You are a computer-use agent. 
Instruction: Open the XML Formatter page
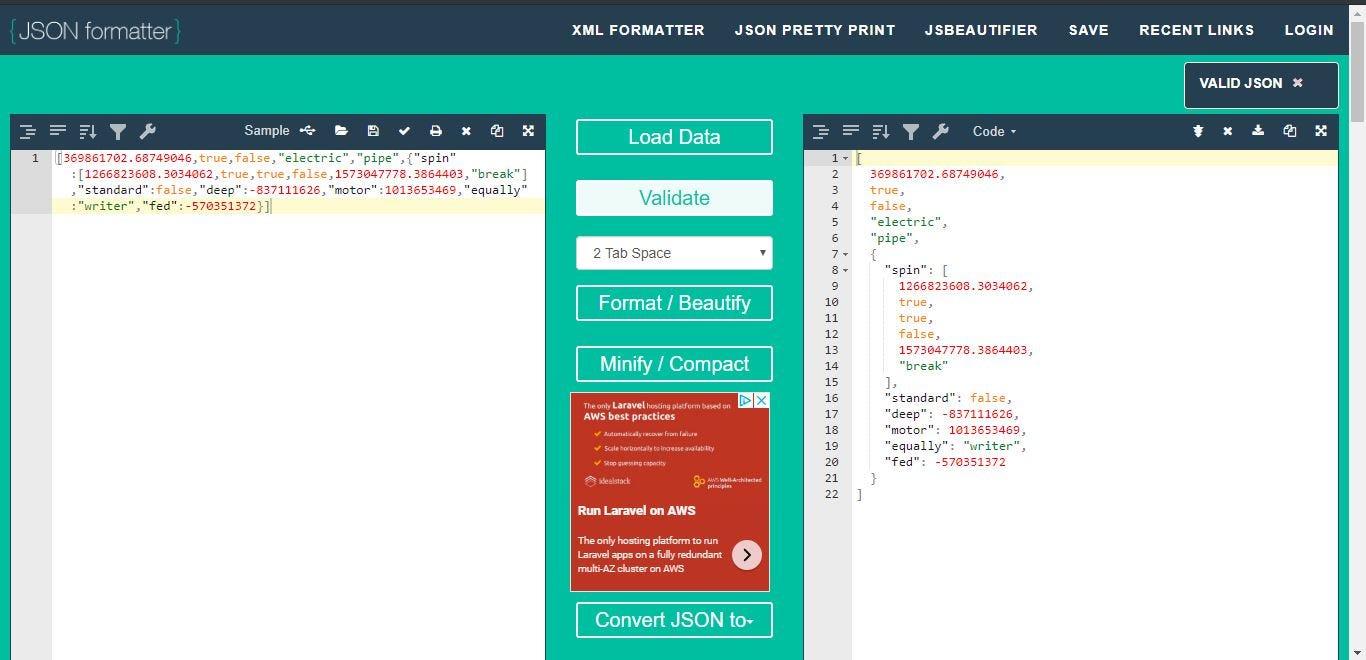(638, 30)
